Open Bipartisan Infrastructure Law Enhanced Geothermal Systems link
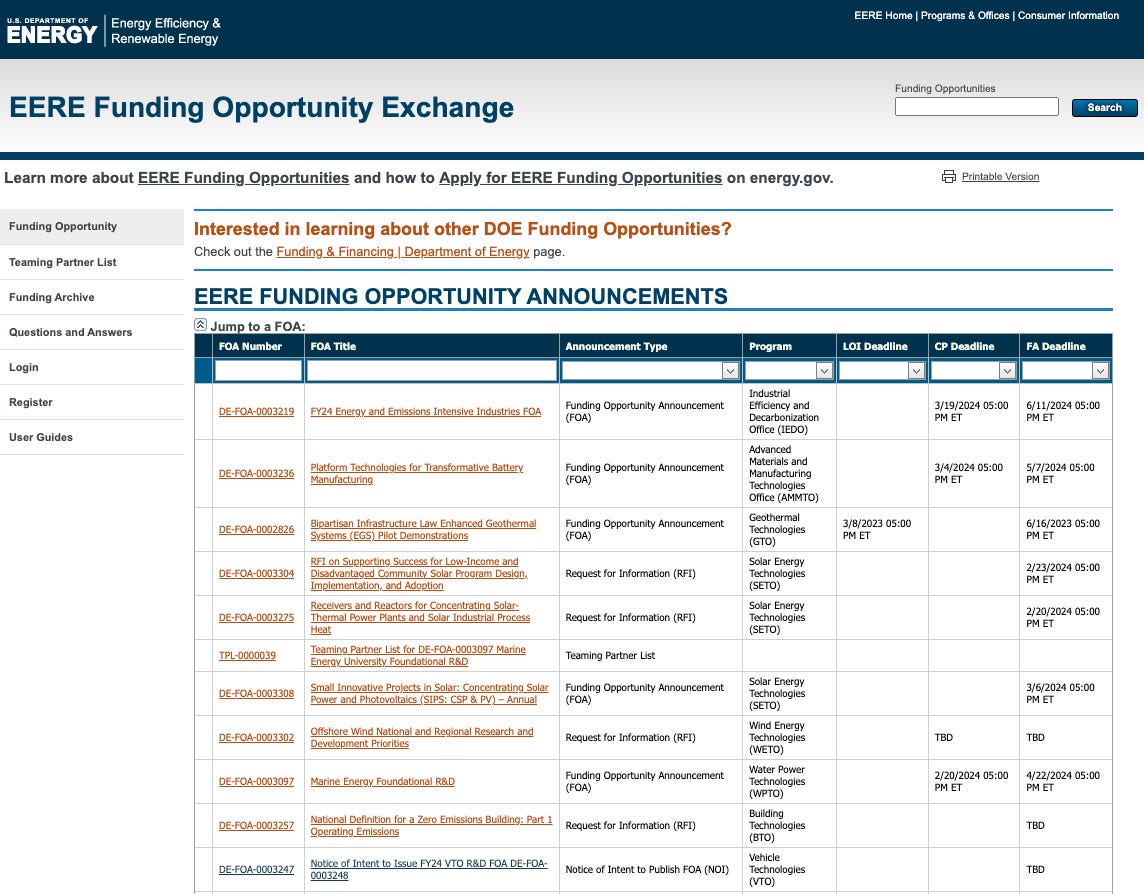Image resolution: width=1144 pixels, height=894 pixels. (423, 530)
